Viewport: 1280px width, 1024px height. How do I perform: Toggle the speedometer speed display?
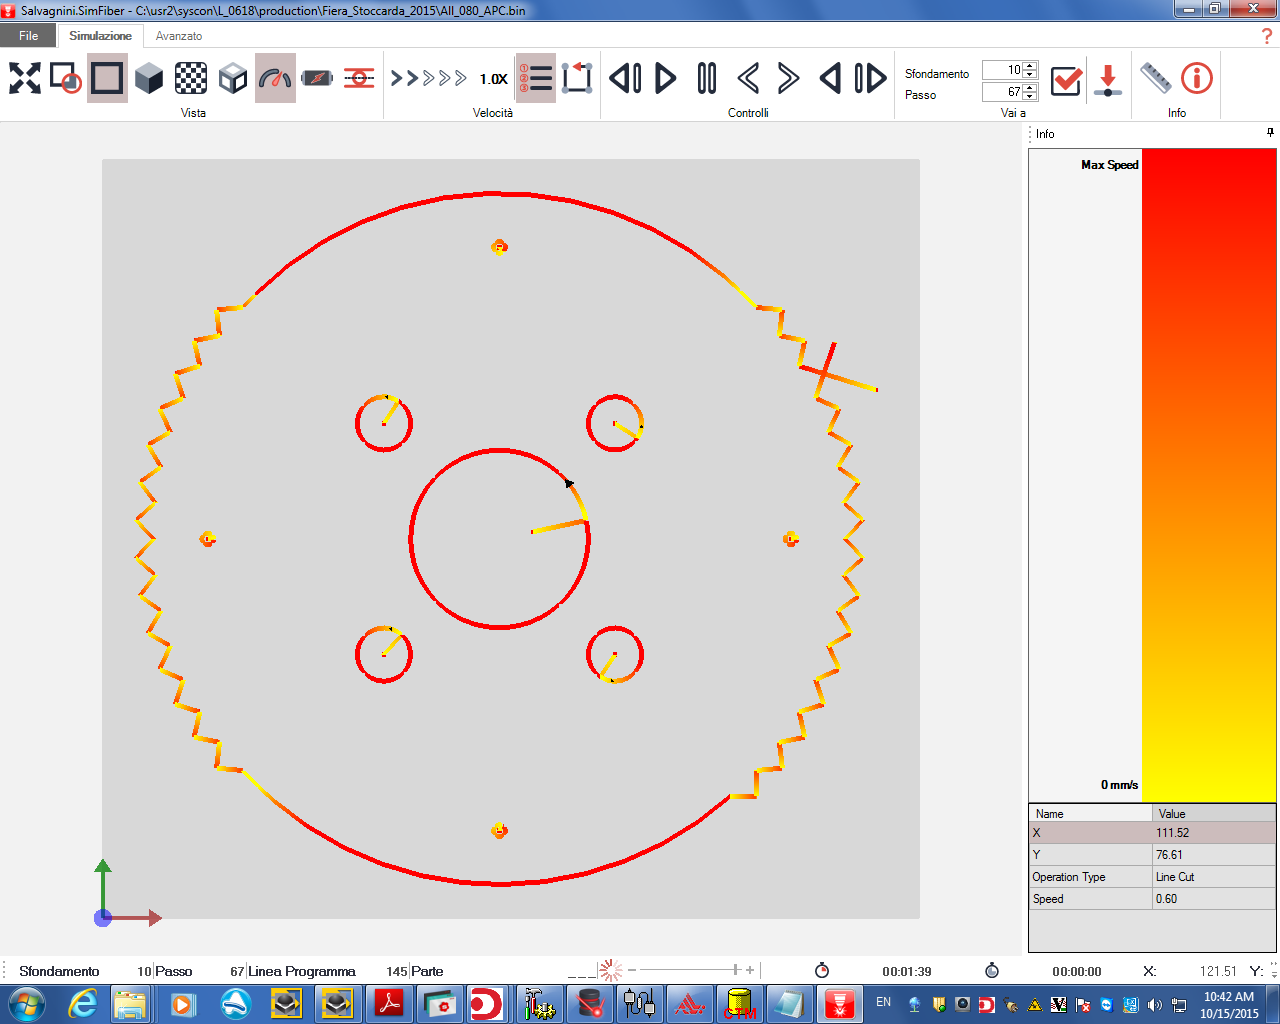tap(275, 78)
